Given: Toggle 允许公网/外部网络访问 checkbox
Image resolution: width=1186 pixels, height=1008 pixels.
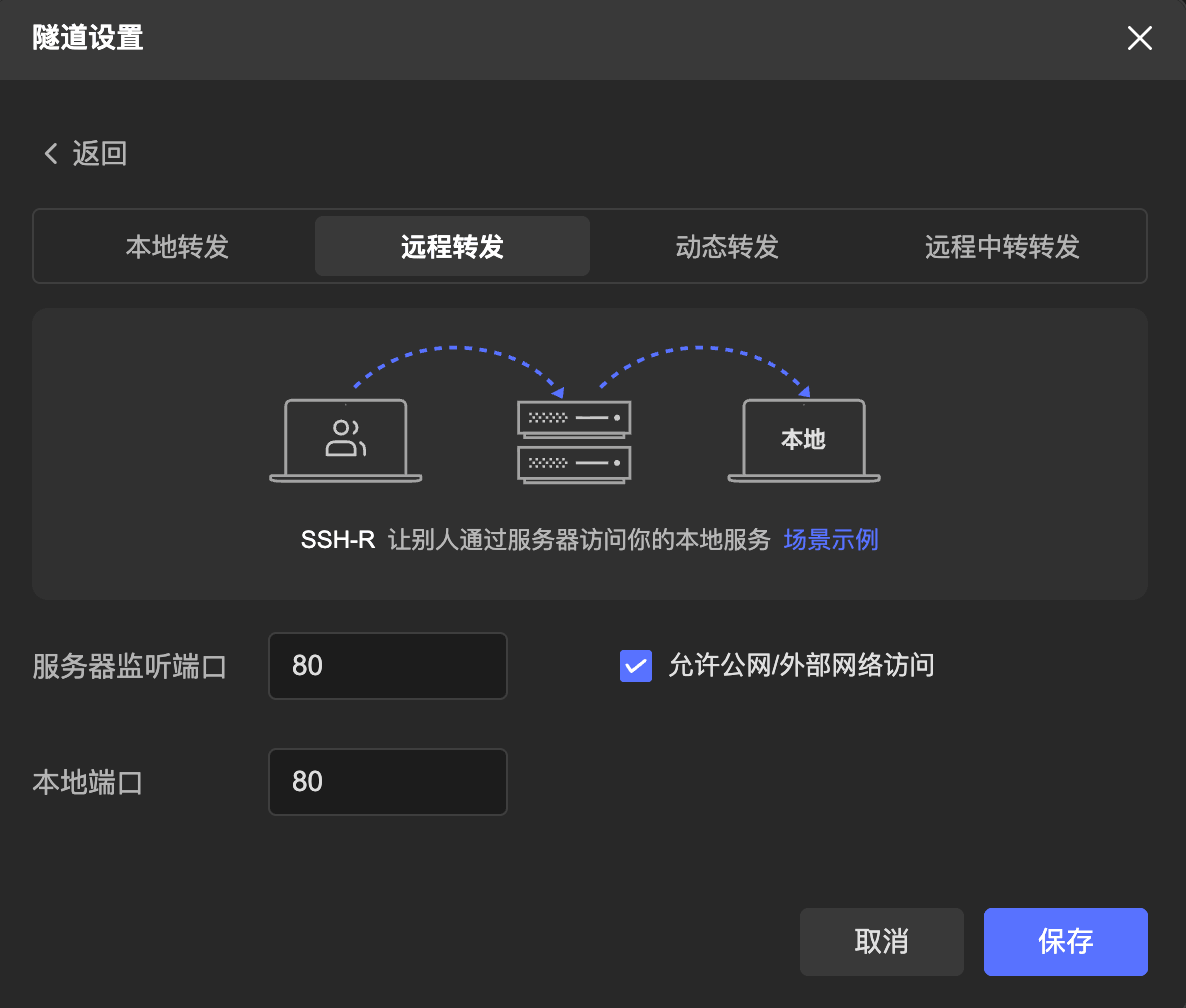Looking at the screenshot, I should (x=635, y=665).
